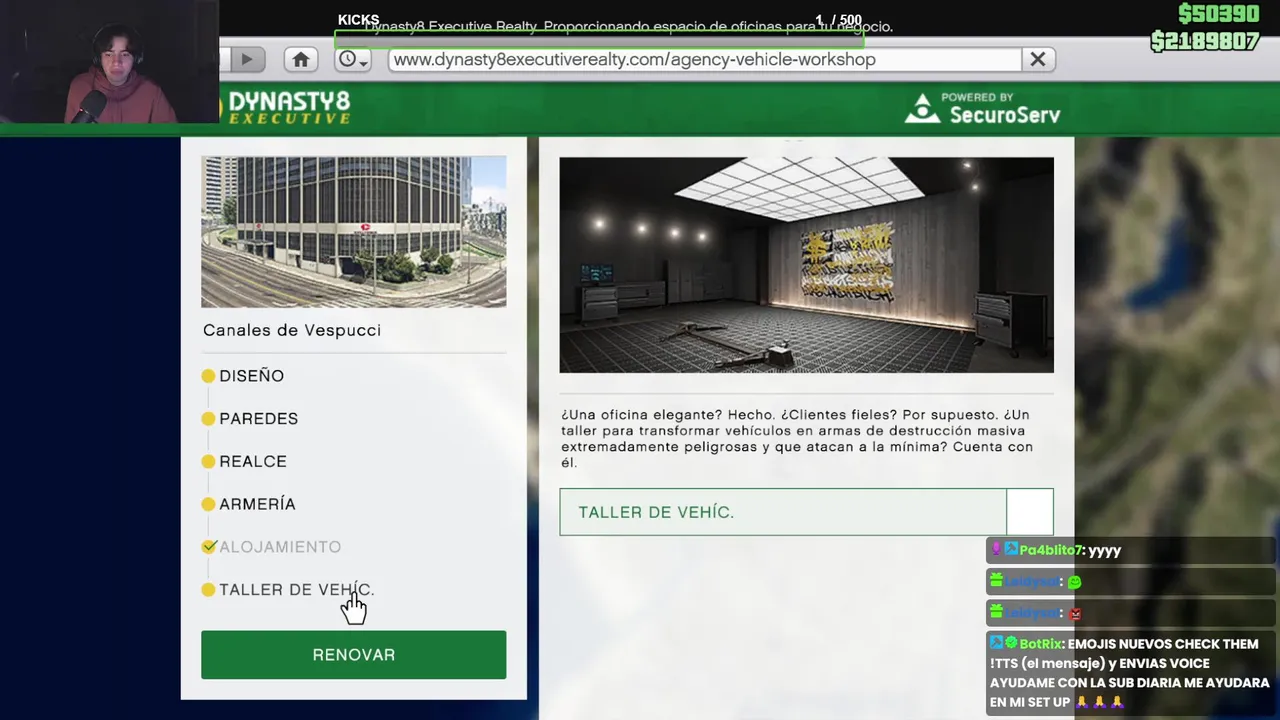Select the PAREDES menu option

tap(258, 419)
